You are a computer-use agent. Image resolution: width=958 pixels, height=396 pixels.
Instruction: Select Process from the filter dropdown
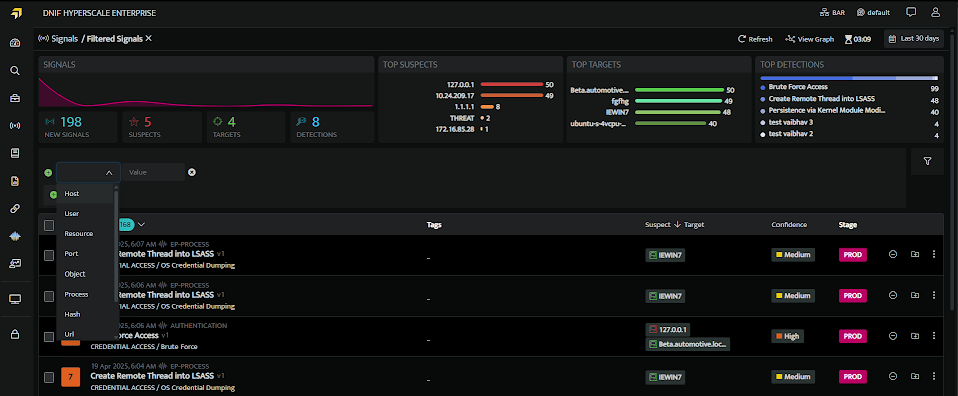tap(85, 294)
